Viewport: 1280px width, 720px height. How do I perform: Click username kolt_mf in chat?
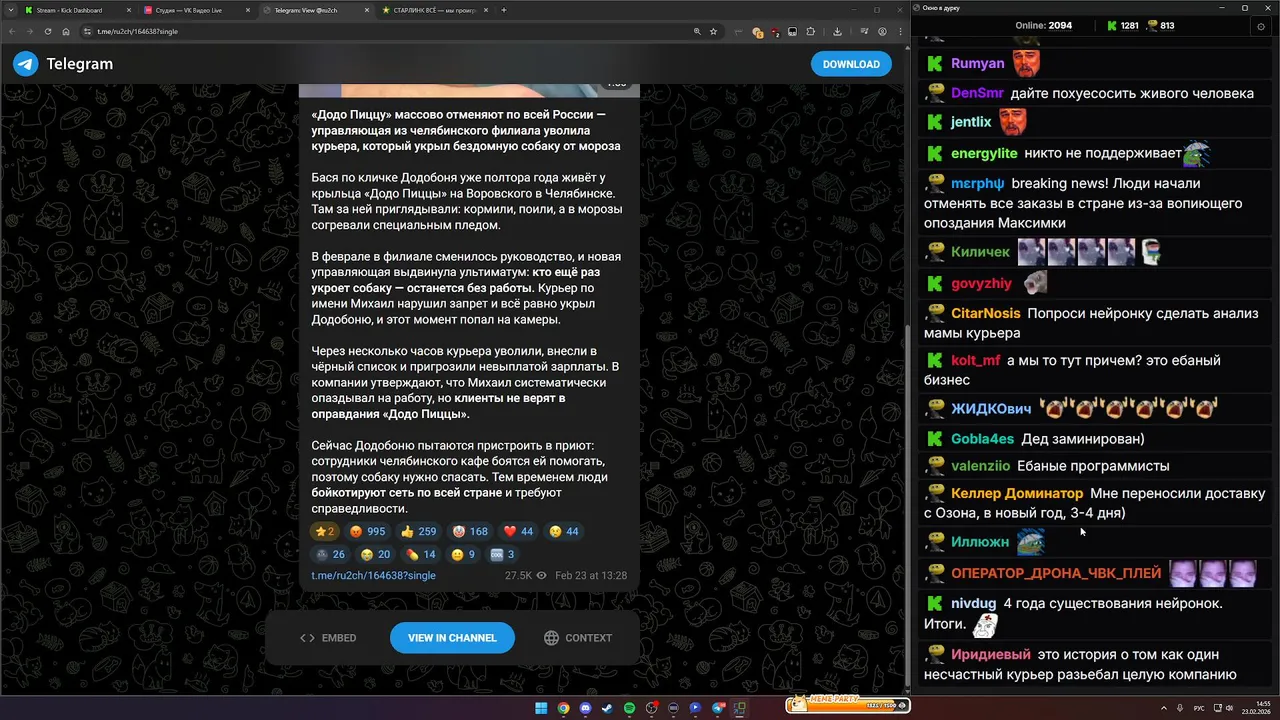click(975, 360)
